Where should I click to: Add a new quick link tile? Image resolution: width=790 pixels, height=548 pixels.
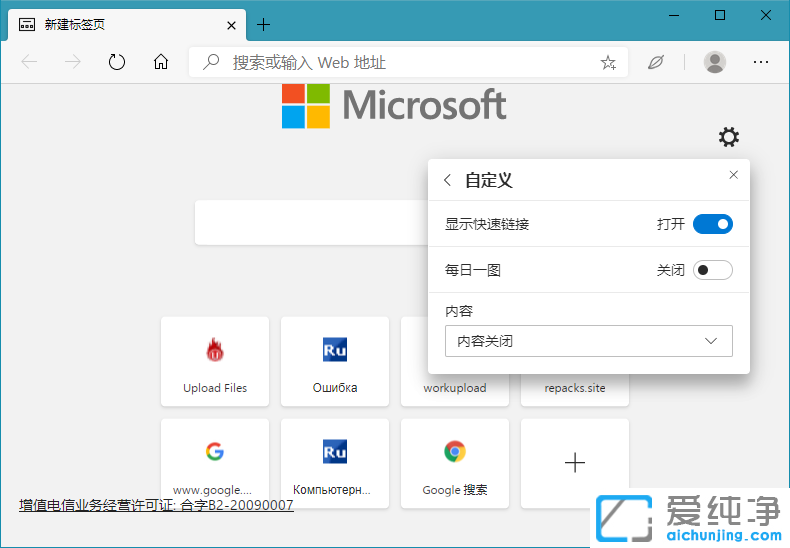(575, 463)
